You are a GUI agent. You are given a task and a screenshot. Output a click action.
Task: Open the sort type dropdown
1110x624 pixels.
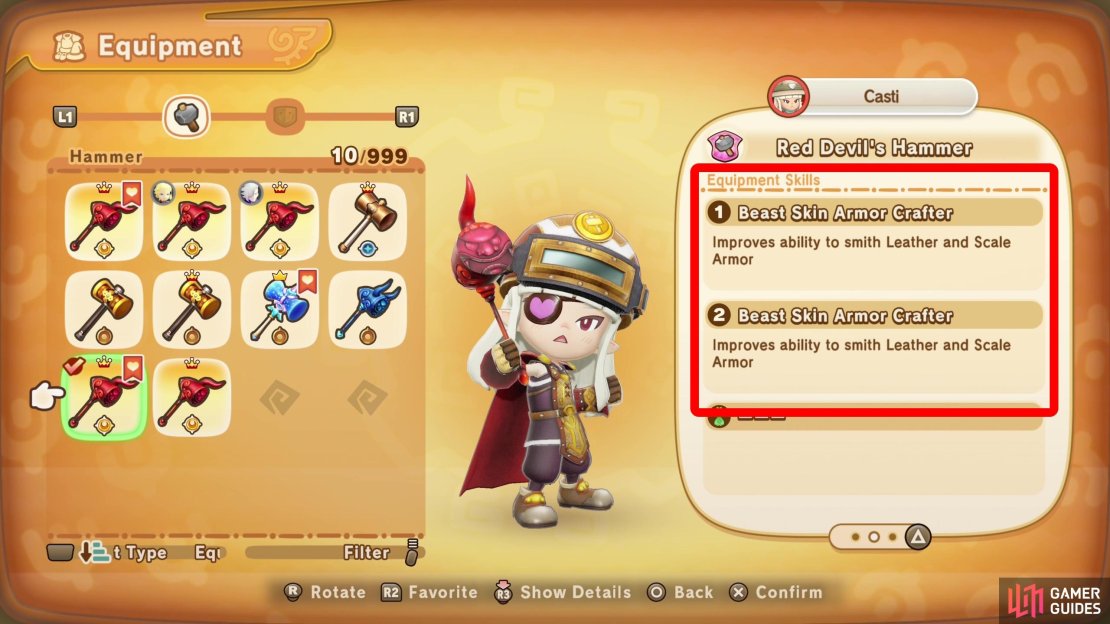point(123,552)
